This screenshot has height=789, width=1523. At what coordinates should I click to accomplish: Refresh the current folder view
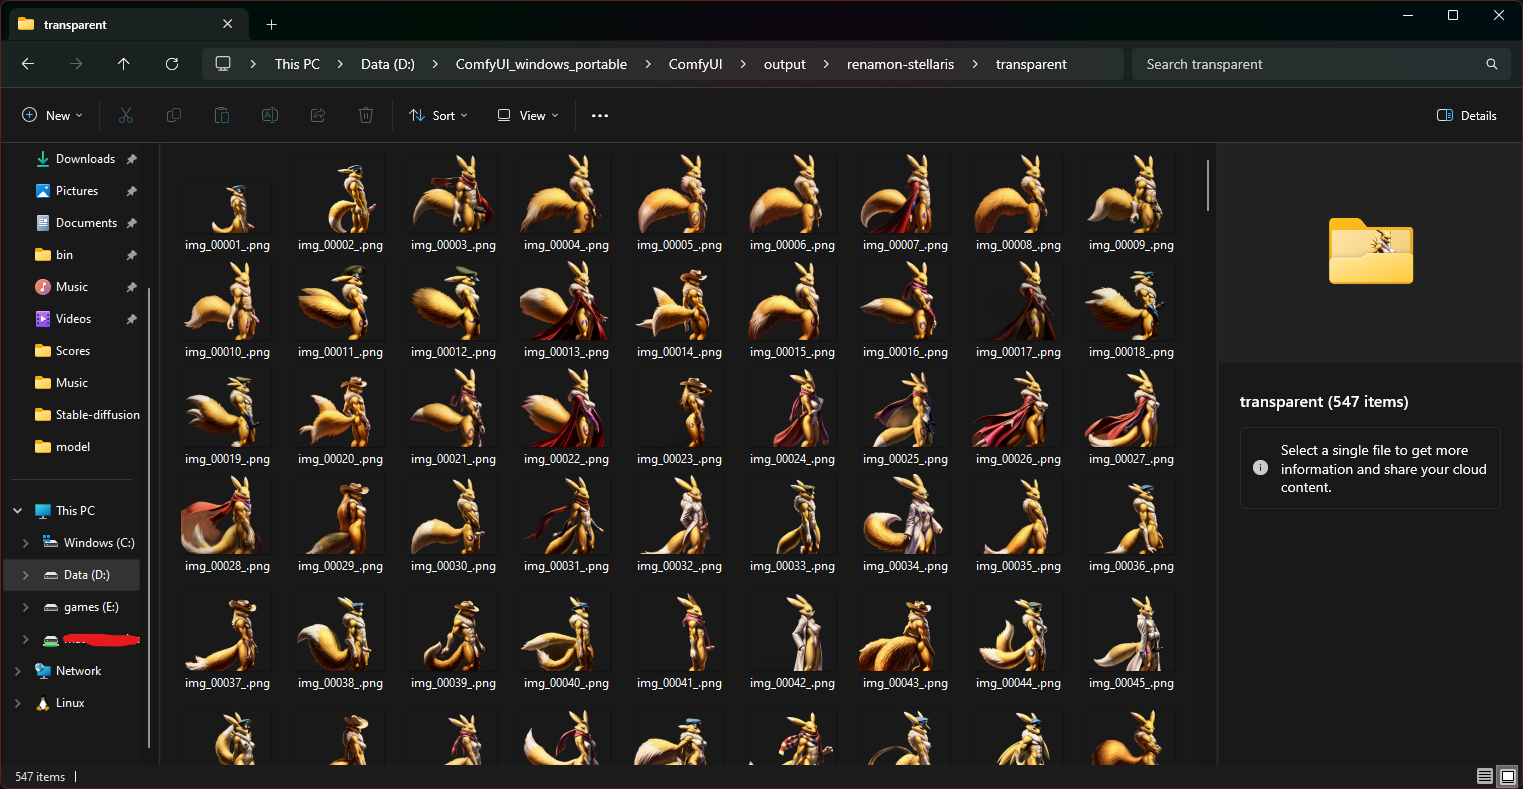(172, 64)
